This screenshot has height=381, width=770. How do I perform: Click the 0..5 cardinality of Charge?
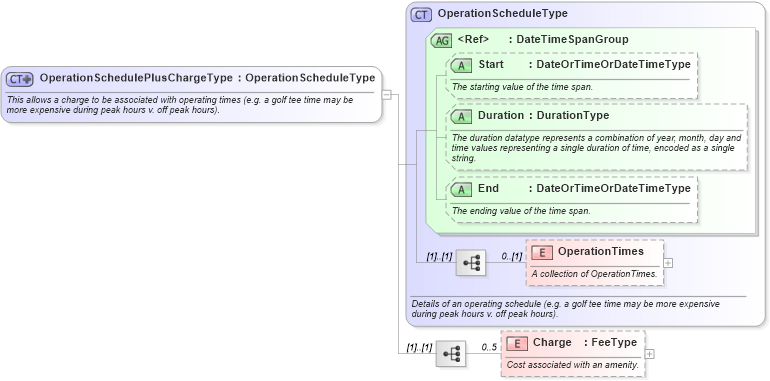coord(489,348)
